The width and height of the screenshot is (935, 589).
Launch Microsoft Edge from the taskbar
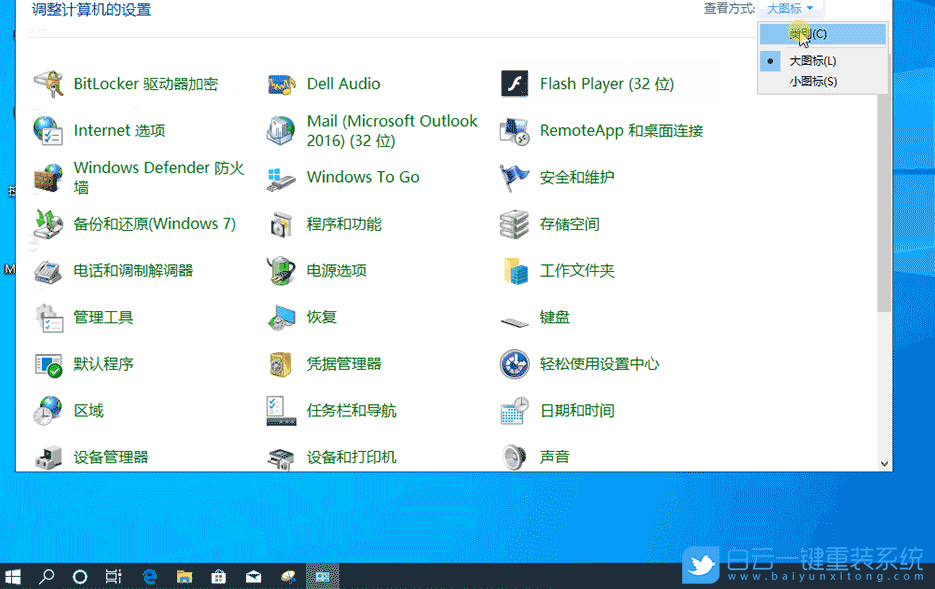click(x=150, y=576)
